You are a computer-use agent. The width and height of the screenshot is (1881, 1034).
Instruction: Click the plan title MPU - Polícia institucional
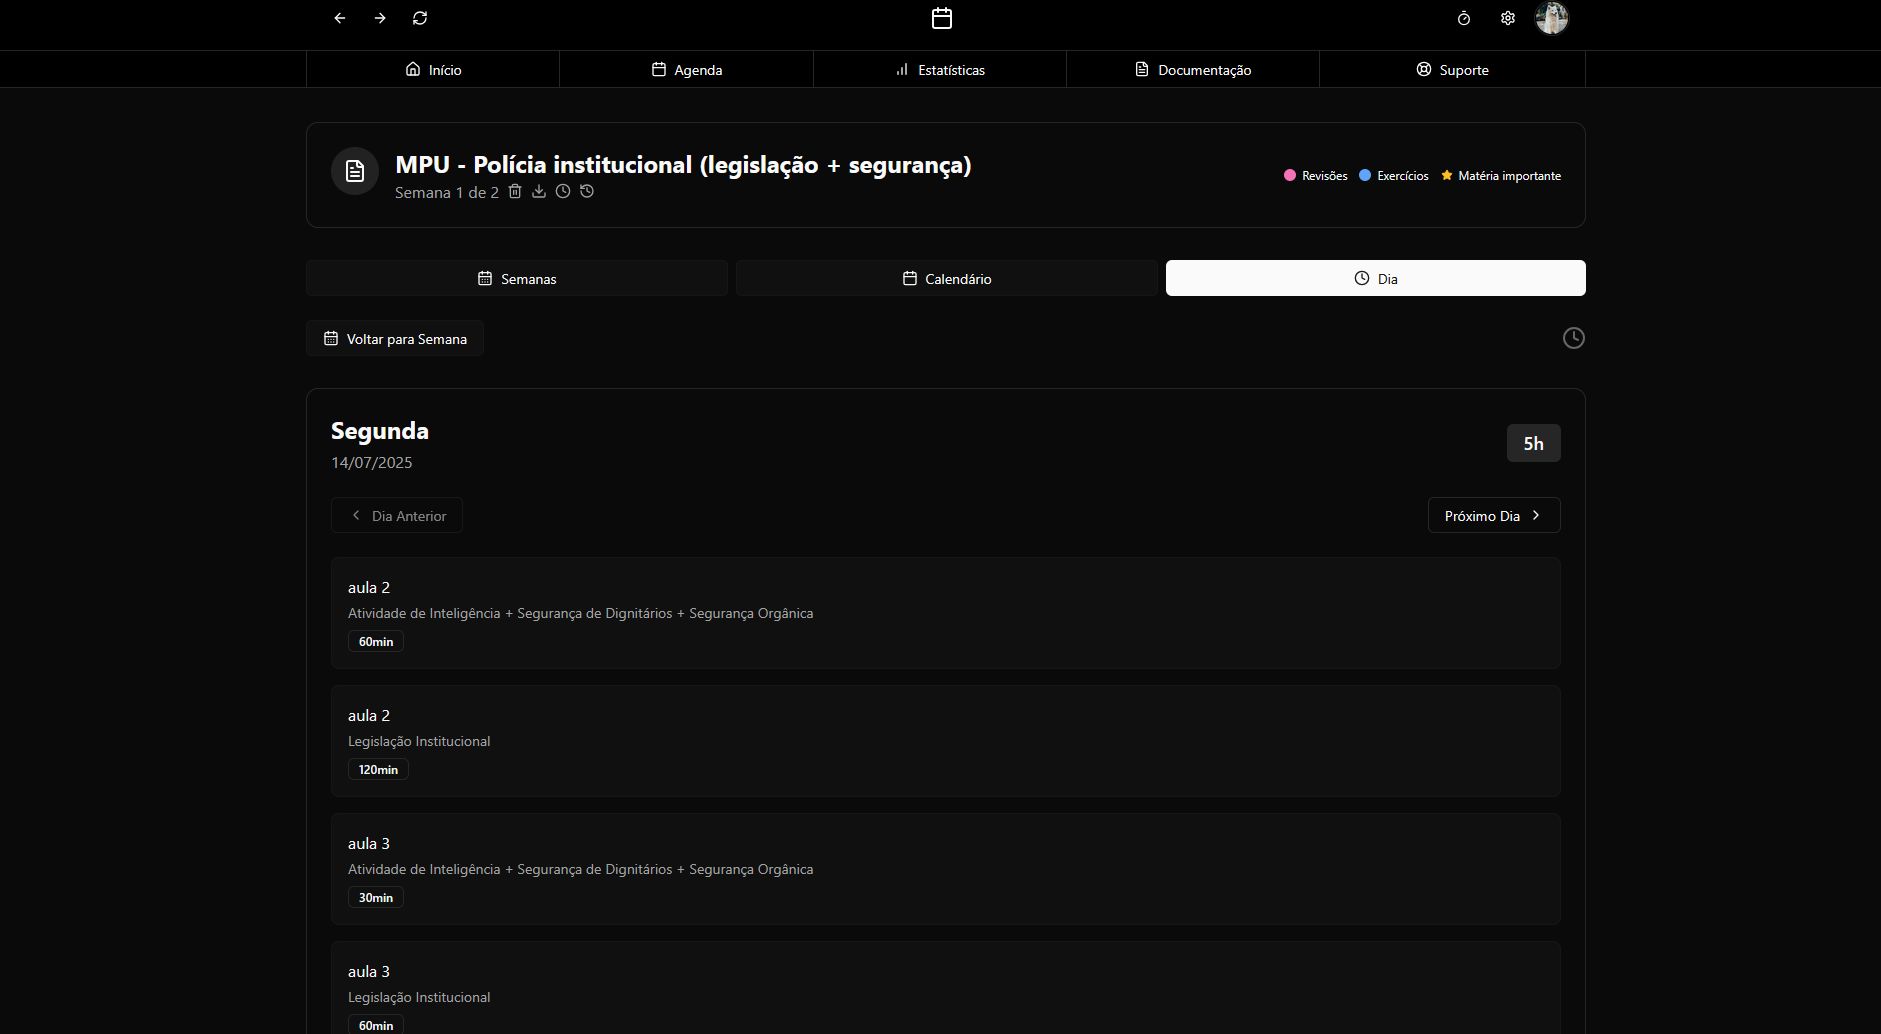pos(683,164)
